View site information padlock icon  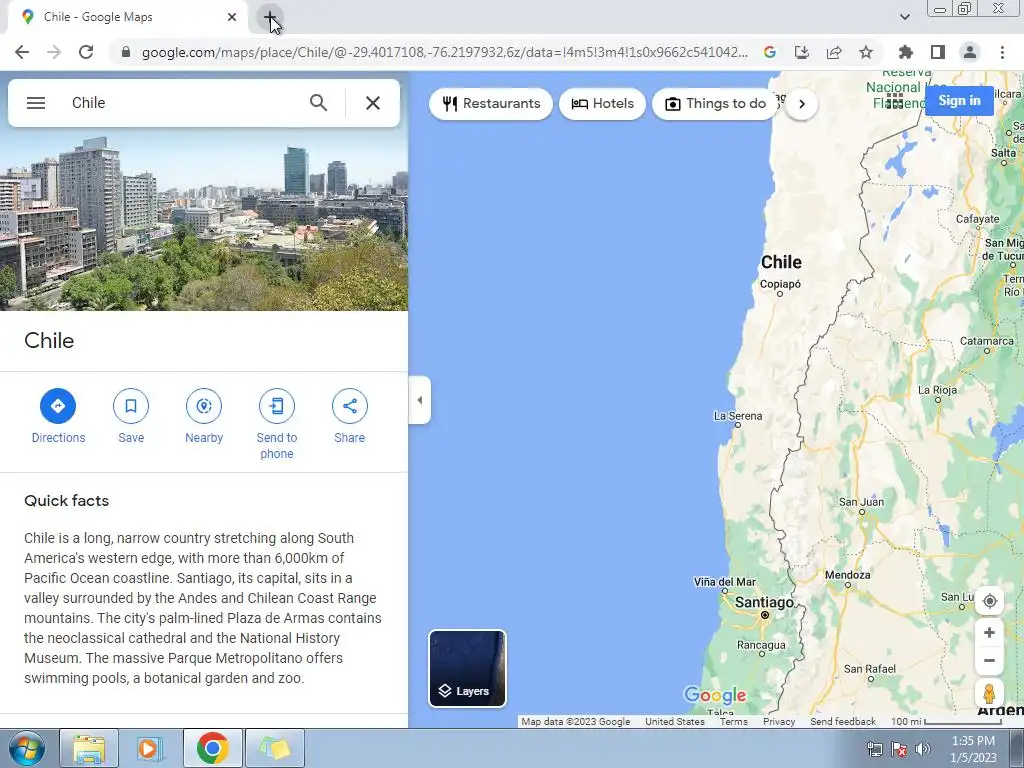click(126, 52)
